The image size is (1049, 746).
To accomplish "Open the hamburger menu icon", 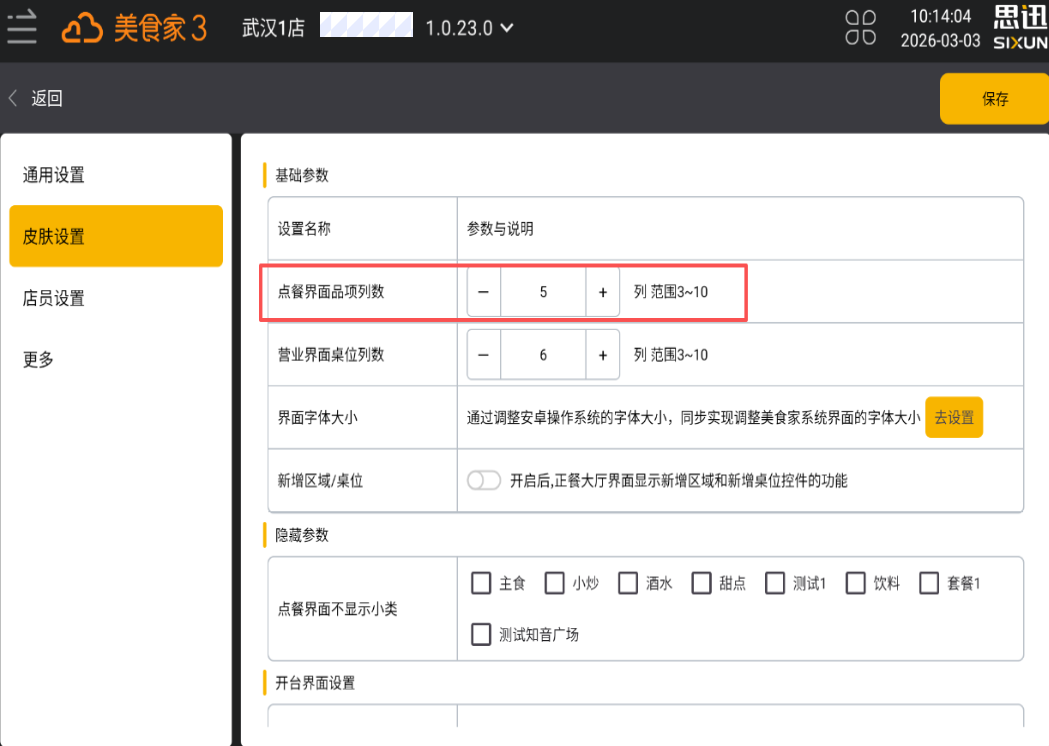I will coord(22,27).
